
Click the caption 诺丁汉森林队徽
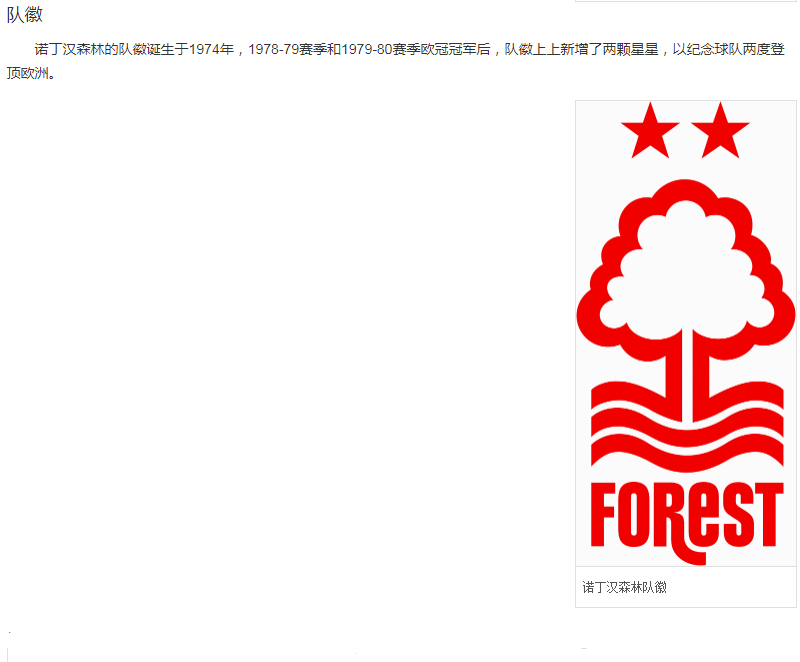click(624, 588)
